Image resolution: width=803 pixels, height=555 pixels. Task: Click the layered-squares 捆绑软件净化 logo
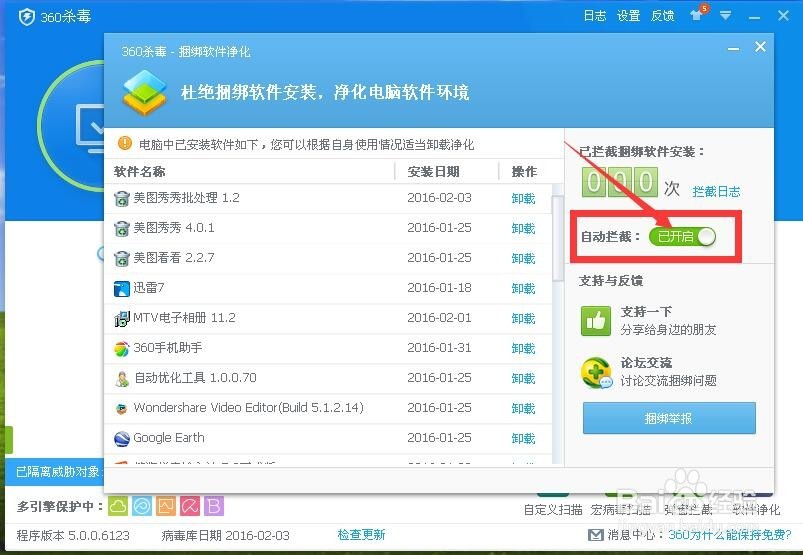[145, 93]
